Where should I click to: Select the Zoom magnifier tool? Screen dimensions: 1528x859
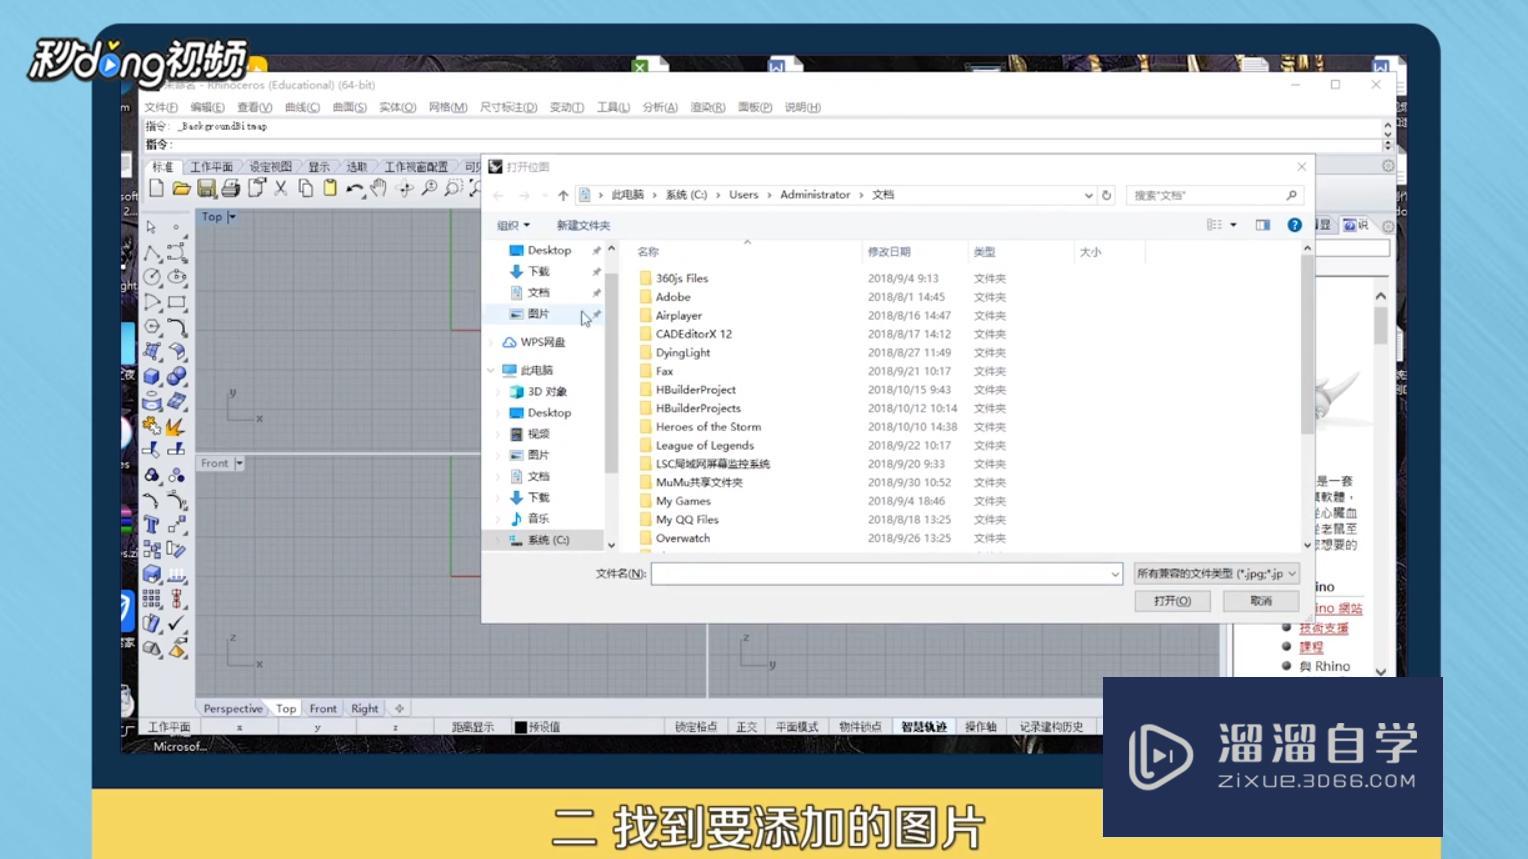coord(429,188)
